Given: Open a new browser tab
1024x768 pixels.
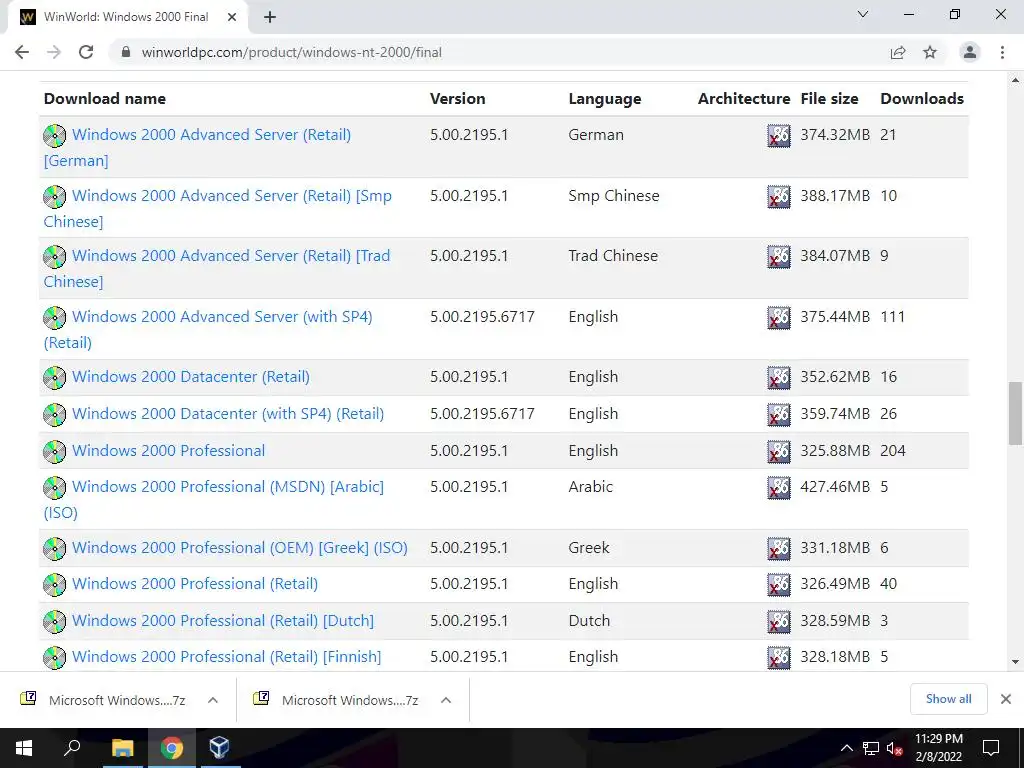Looking at the screenshot, I should click(x=270, y=18).
